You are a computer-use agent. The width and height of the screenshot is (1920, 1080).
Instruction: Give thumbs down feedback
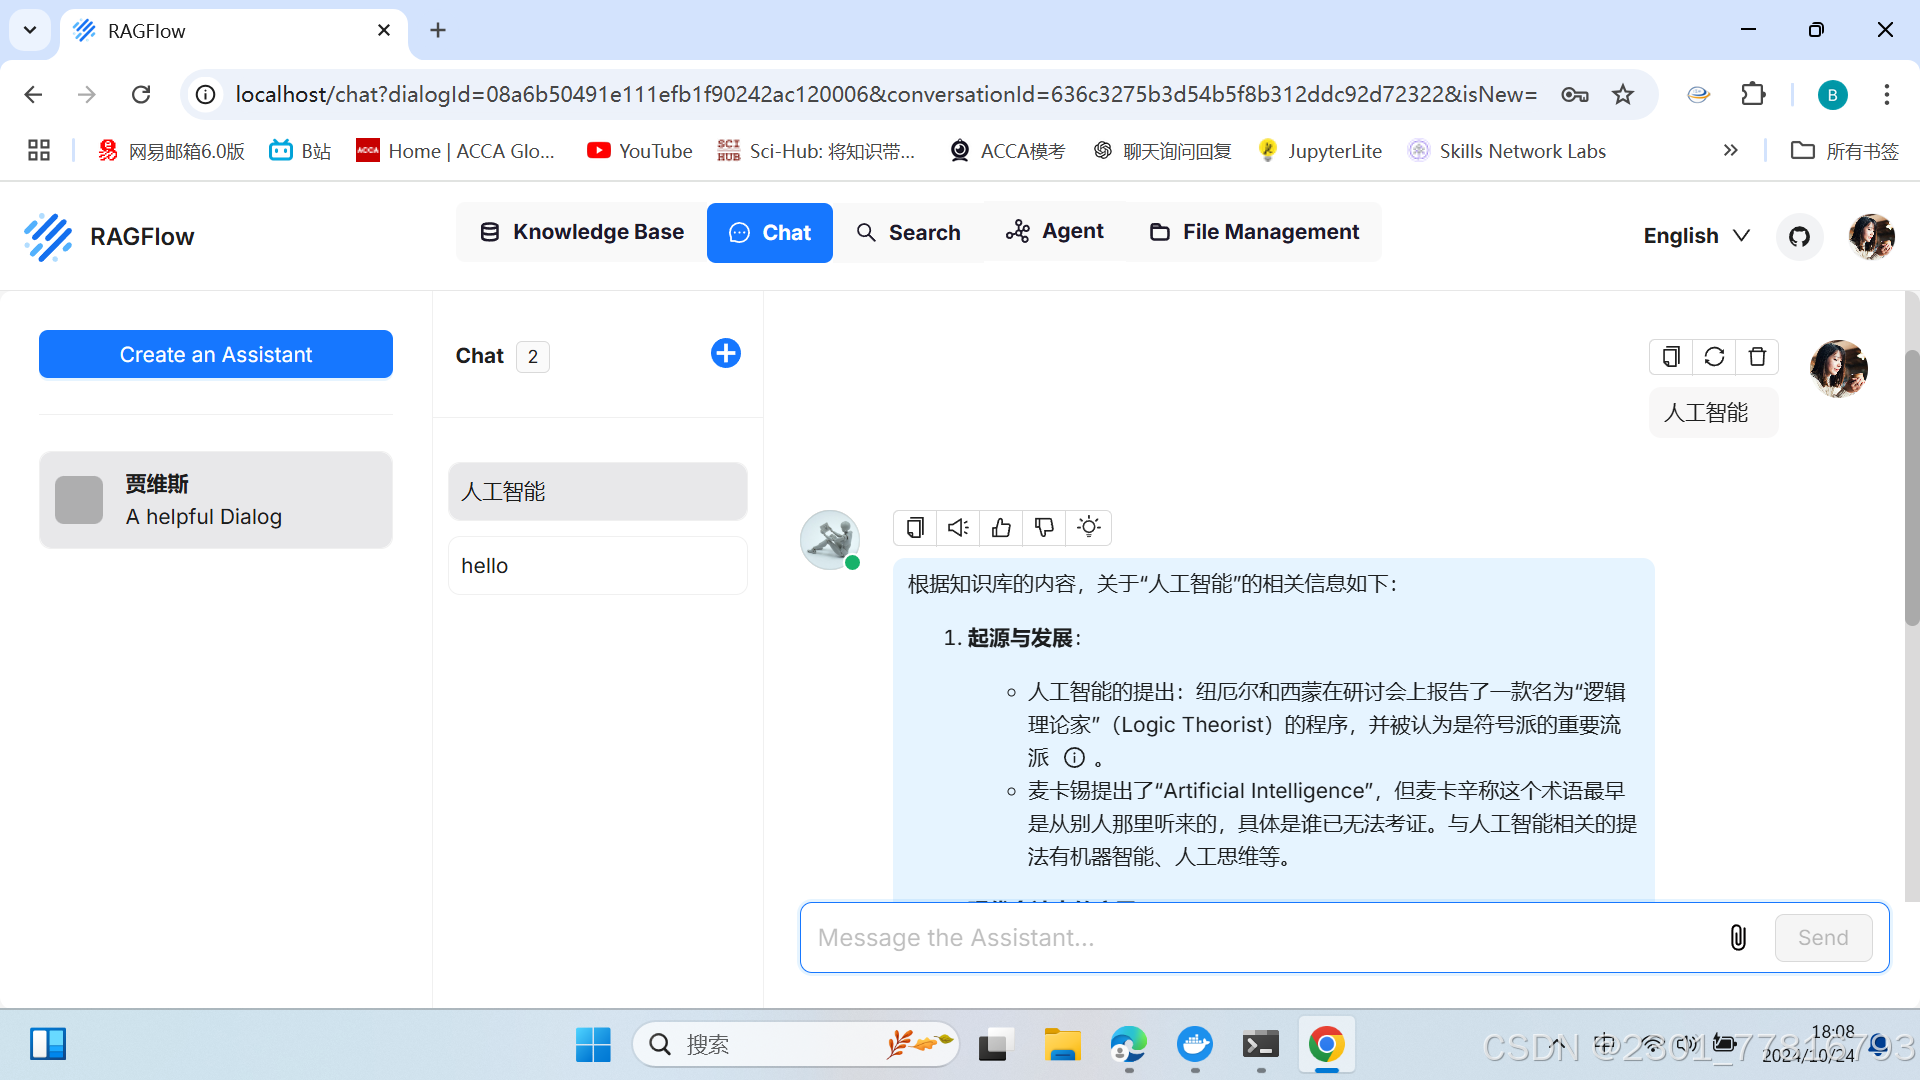[x=1044, y=527]
